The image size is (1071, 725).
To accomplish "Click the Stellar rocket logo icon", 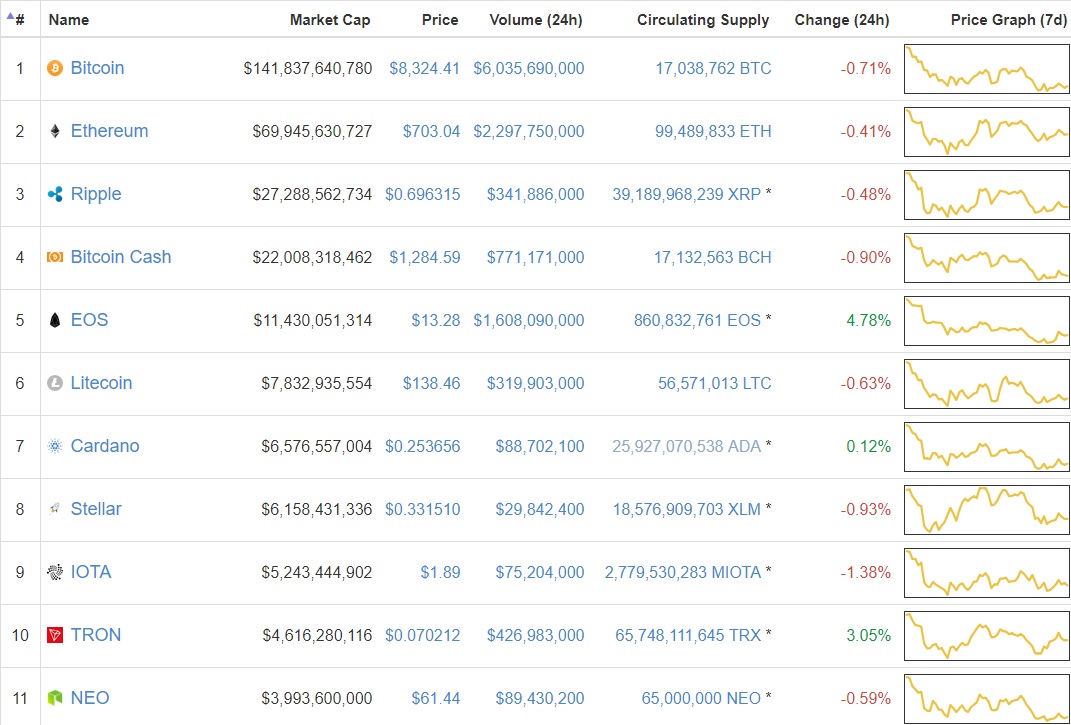I will pos(55,509).
